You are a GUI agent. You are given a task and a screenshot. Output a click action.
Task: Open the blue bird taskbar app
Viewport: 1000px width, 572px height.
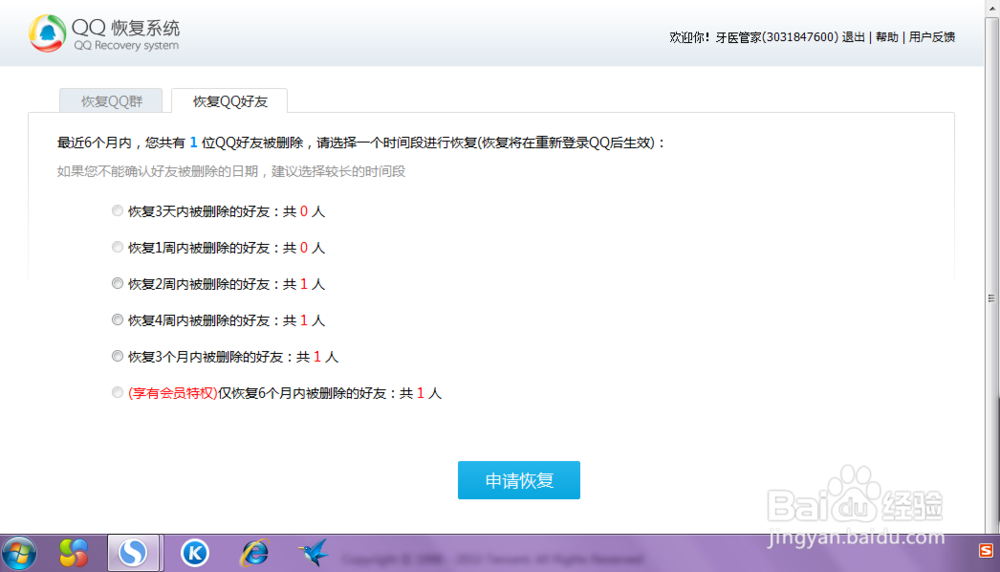[314, 553]
